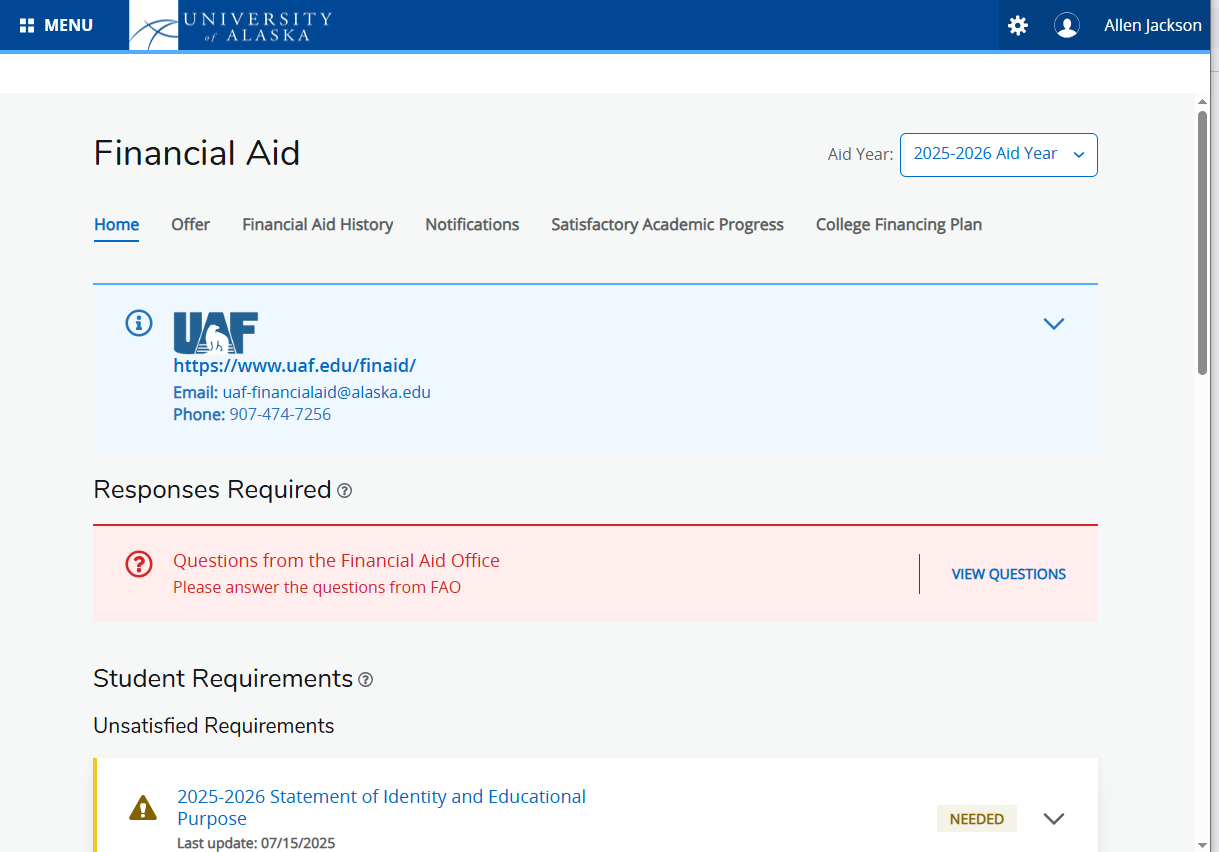Click the phone number 907-474-7256
This screenshot has height=852, width=1219.
[280, 414]
